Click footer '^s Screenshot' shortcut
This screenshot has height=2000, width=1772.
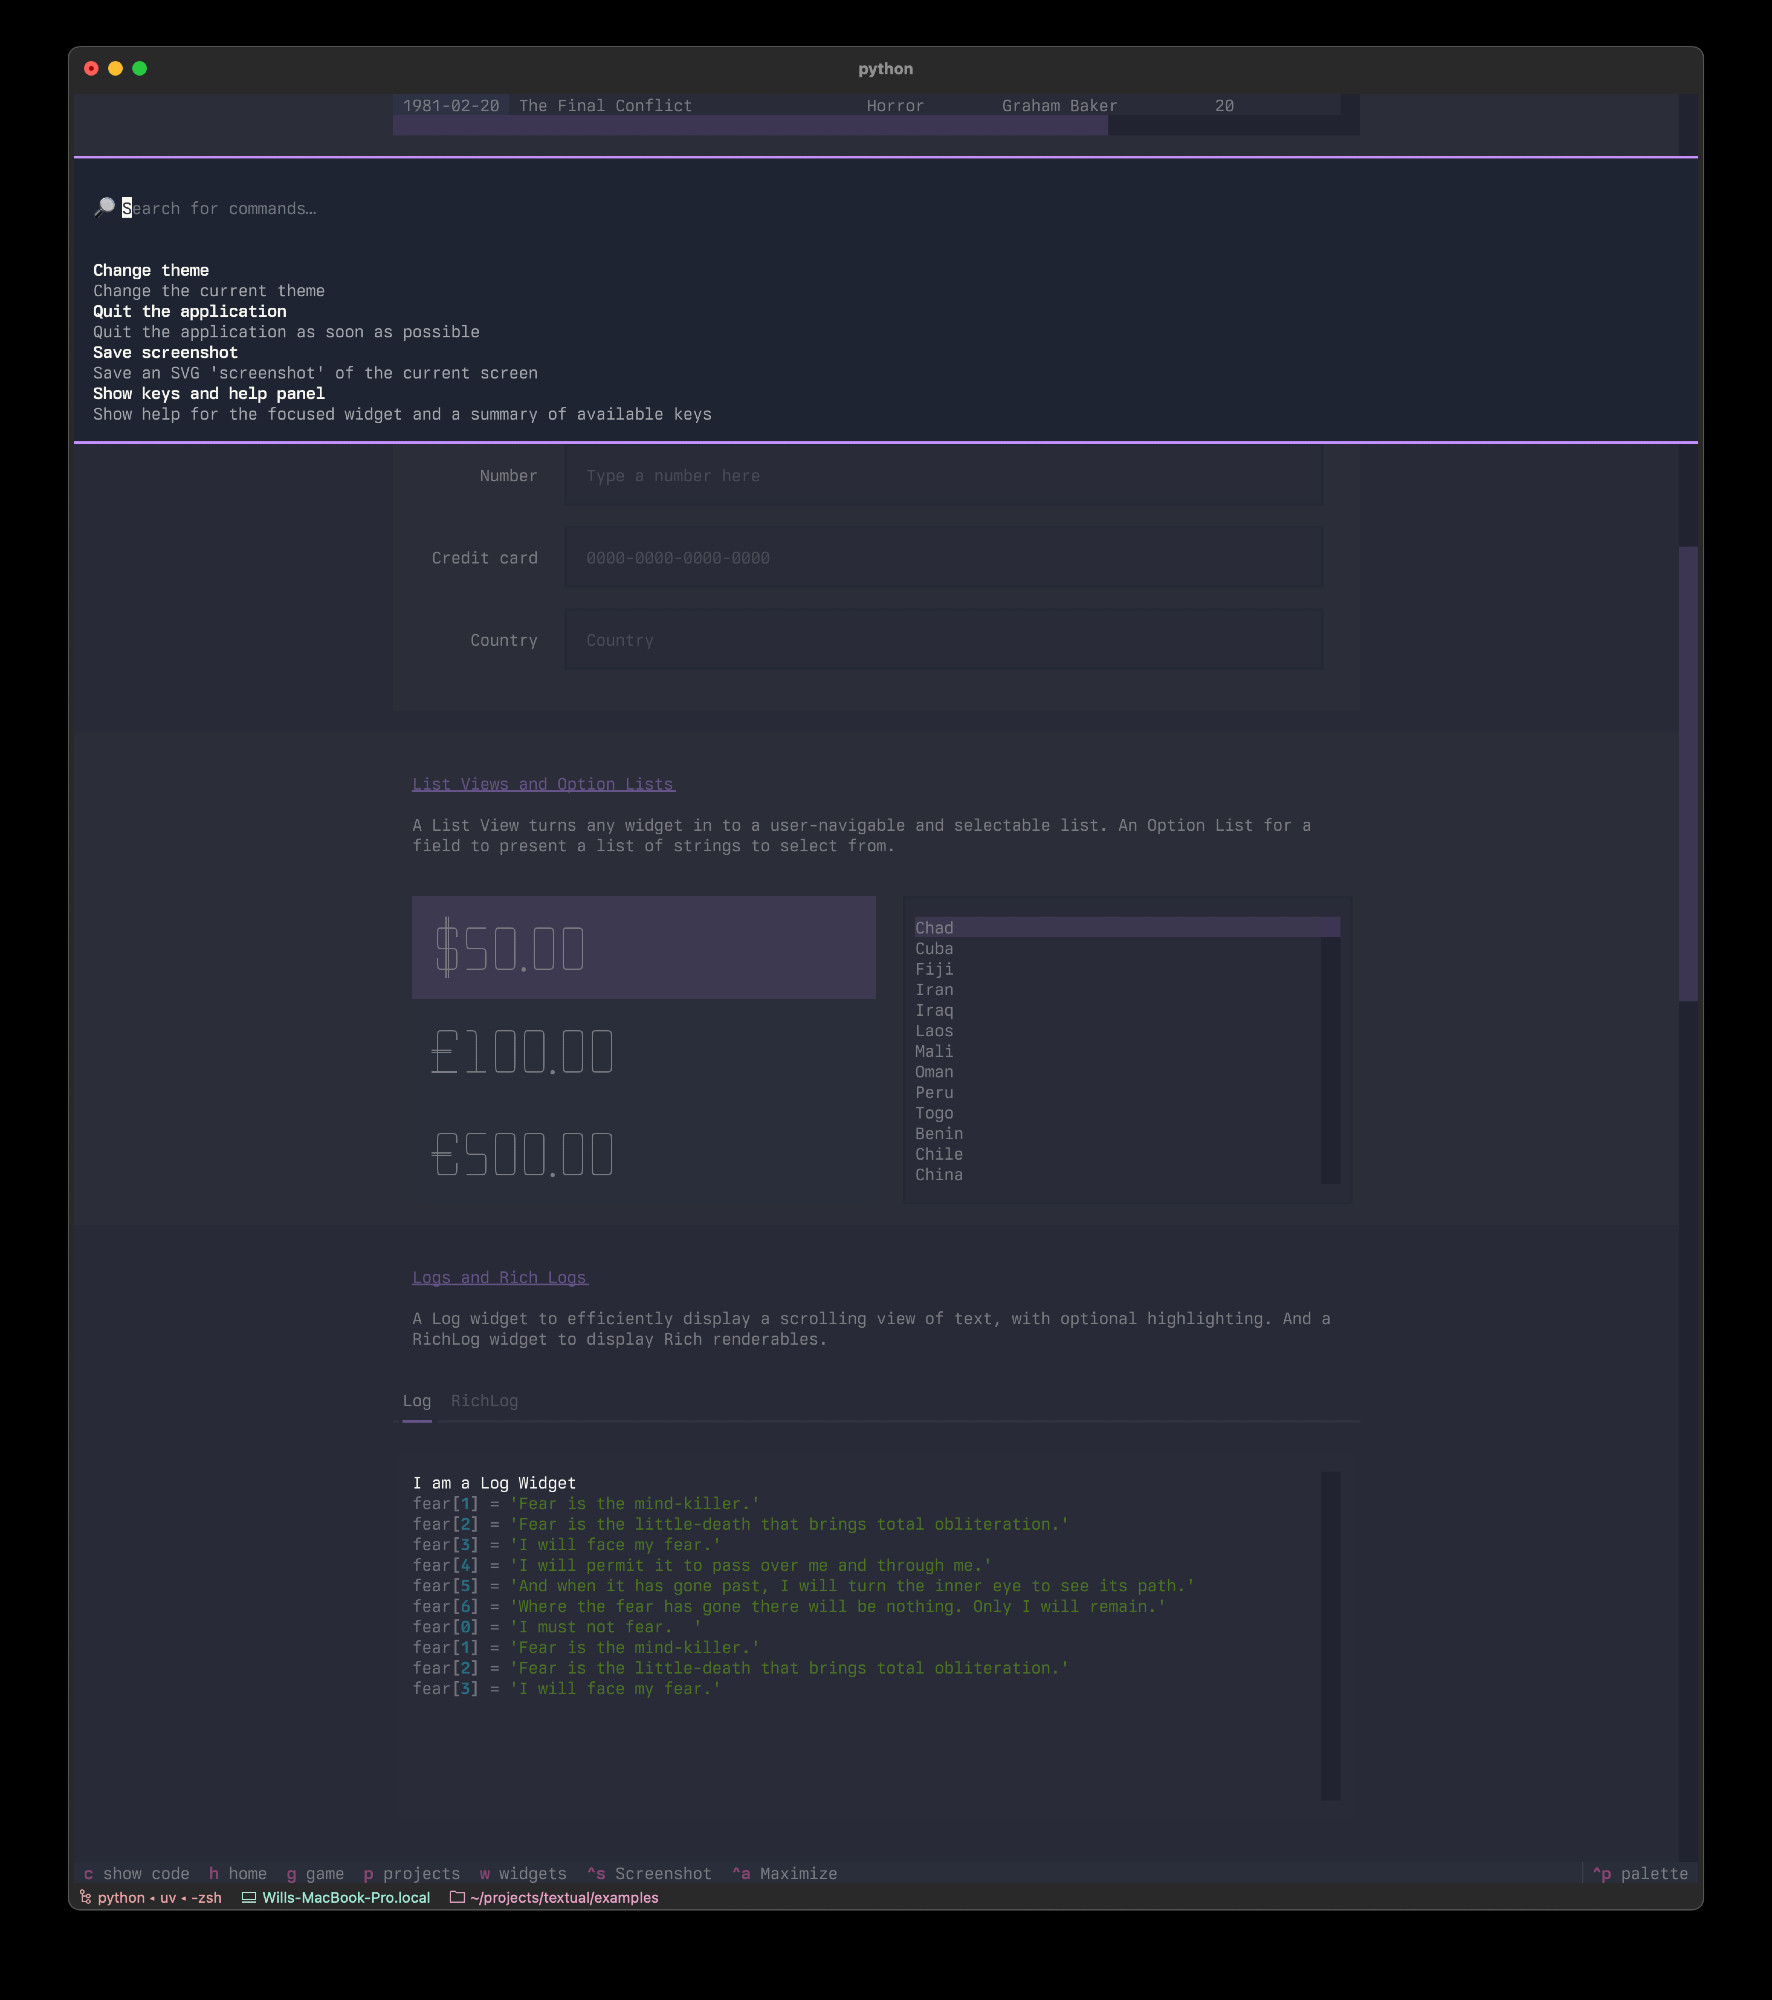click(649, 1873)
